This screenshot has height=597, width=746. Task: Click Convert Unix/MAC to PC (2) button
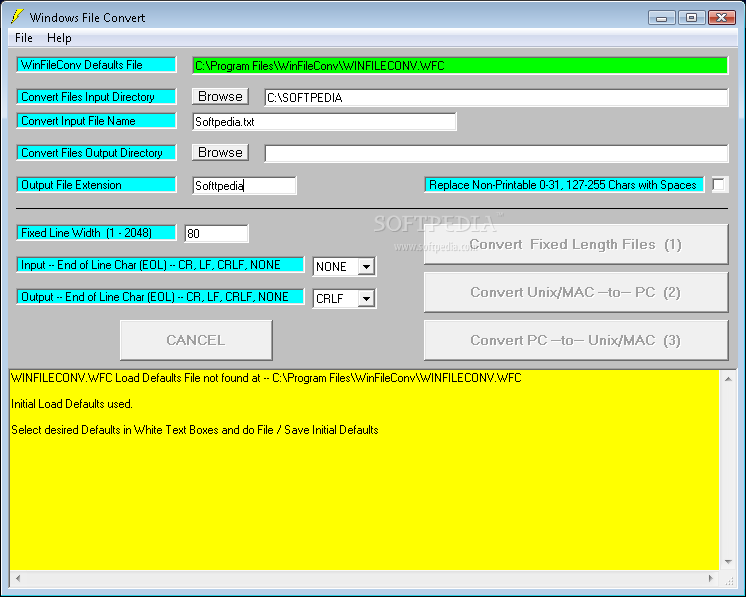tap(576, 292)
